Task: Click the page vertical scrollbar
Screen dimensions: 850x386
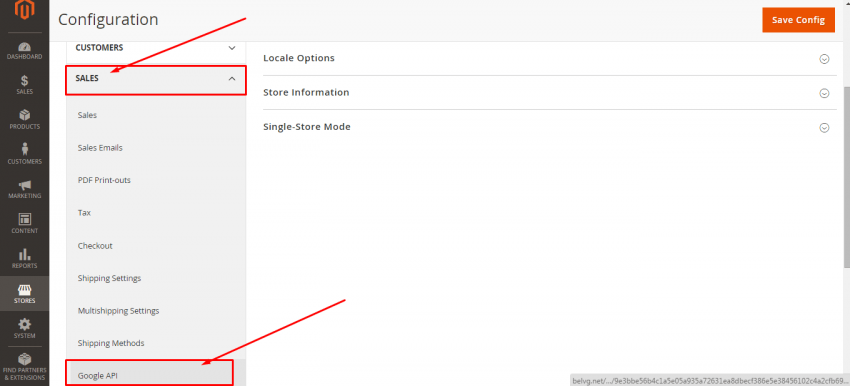Action: (847, 176)
